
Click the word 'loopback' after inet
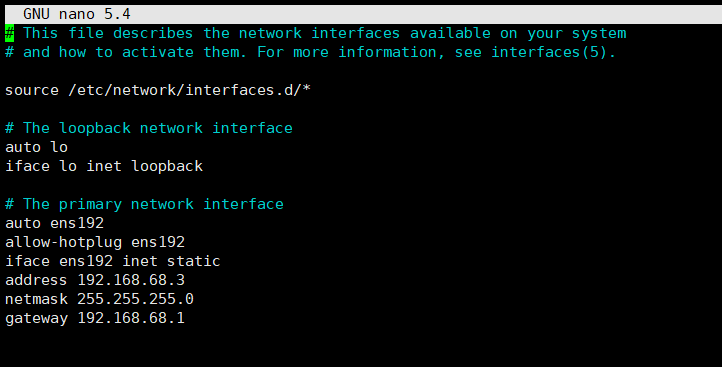pos(167,166)
